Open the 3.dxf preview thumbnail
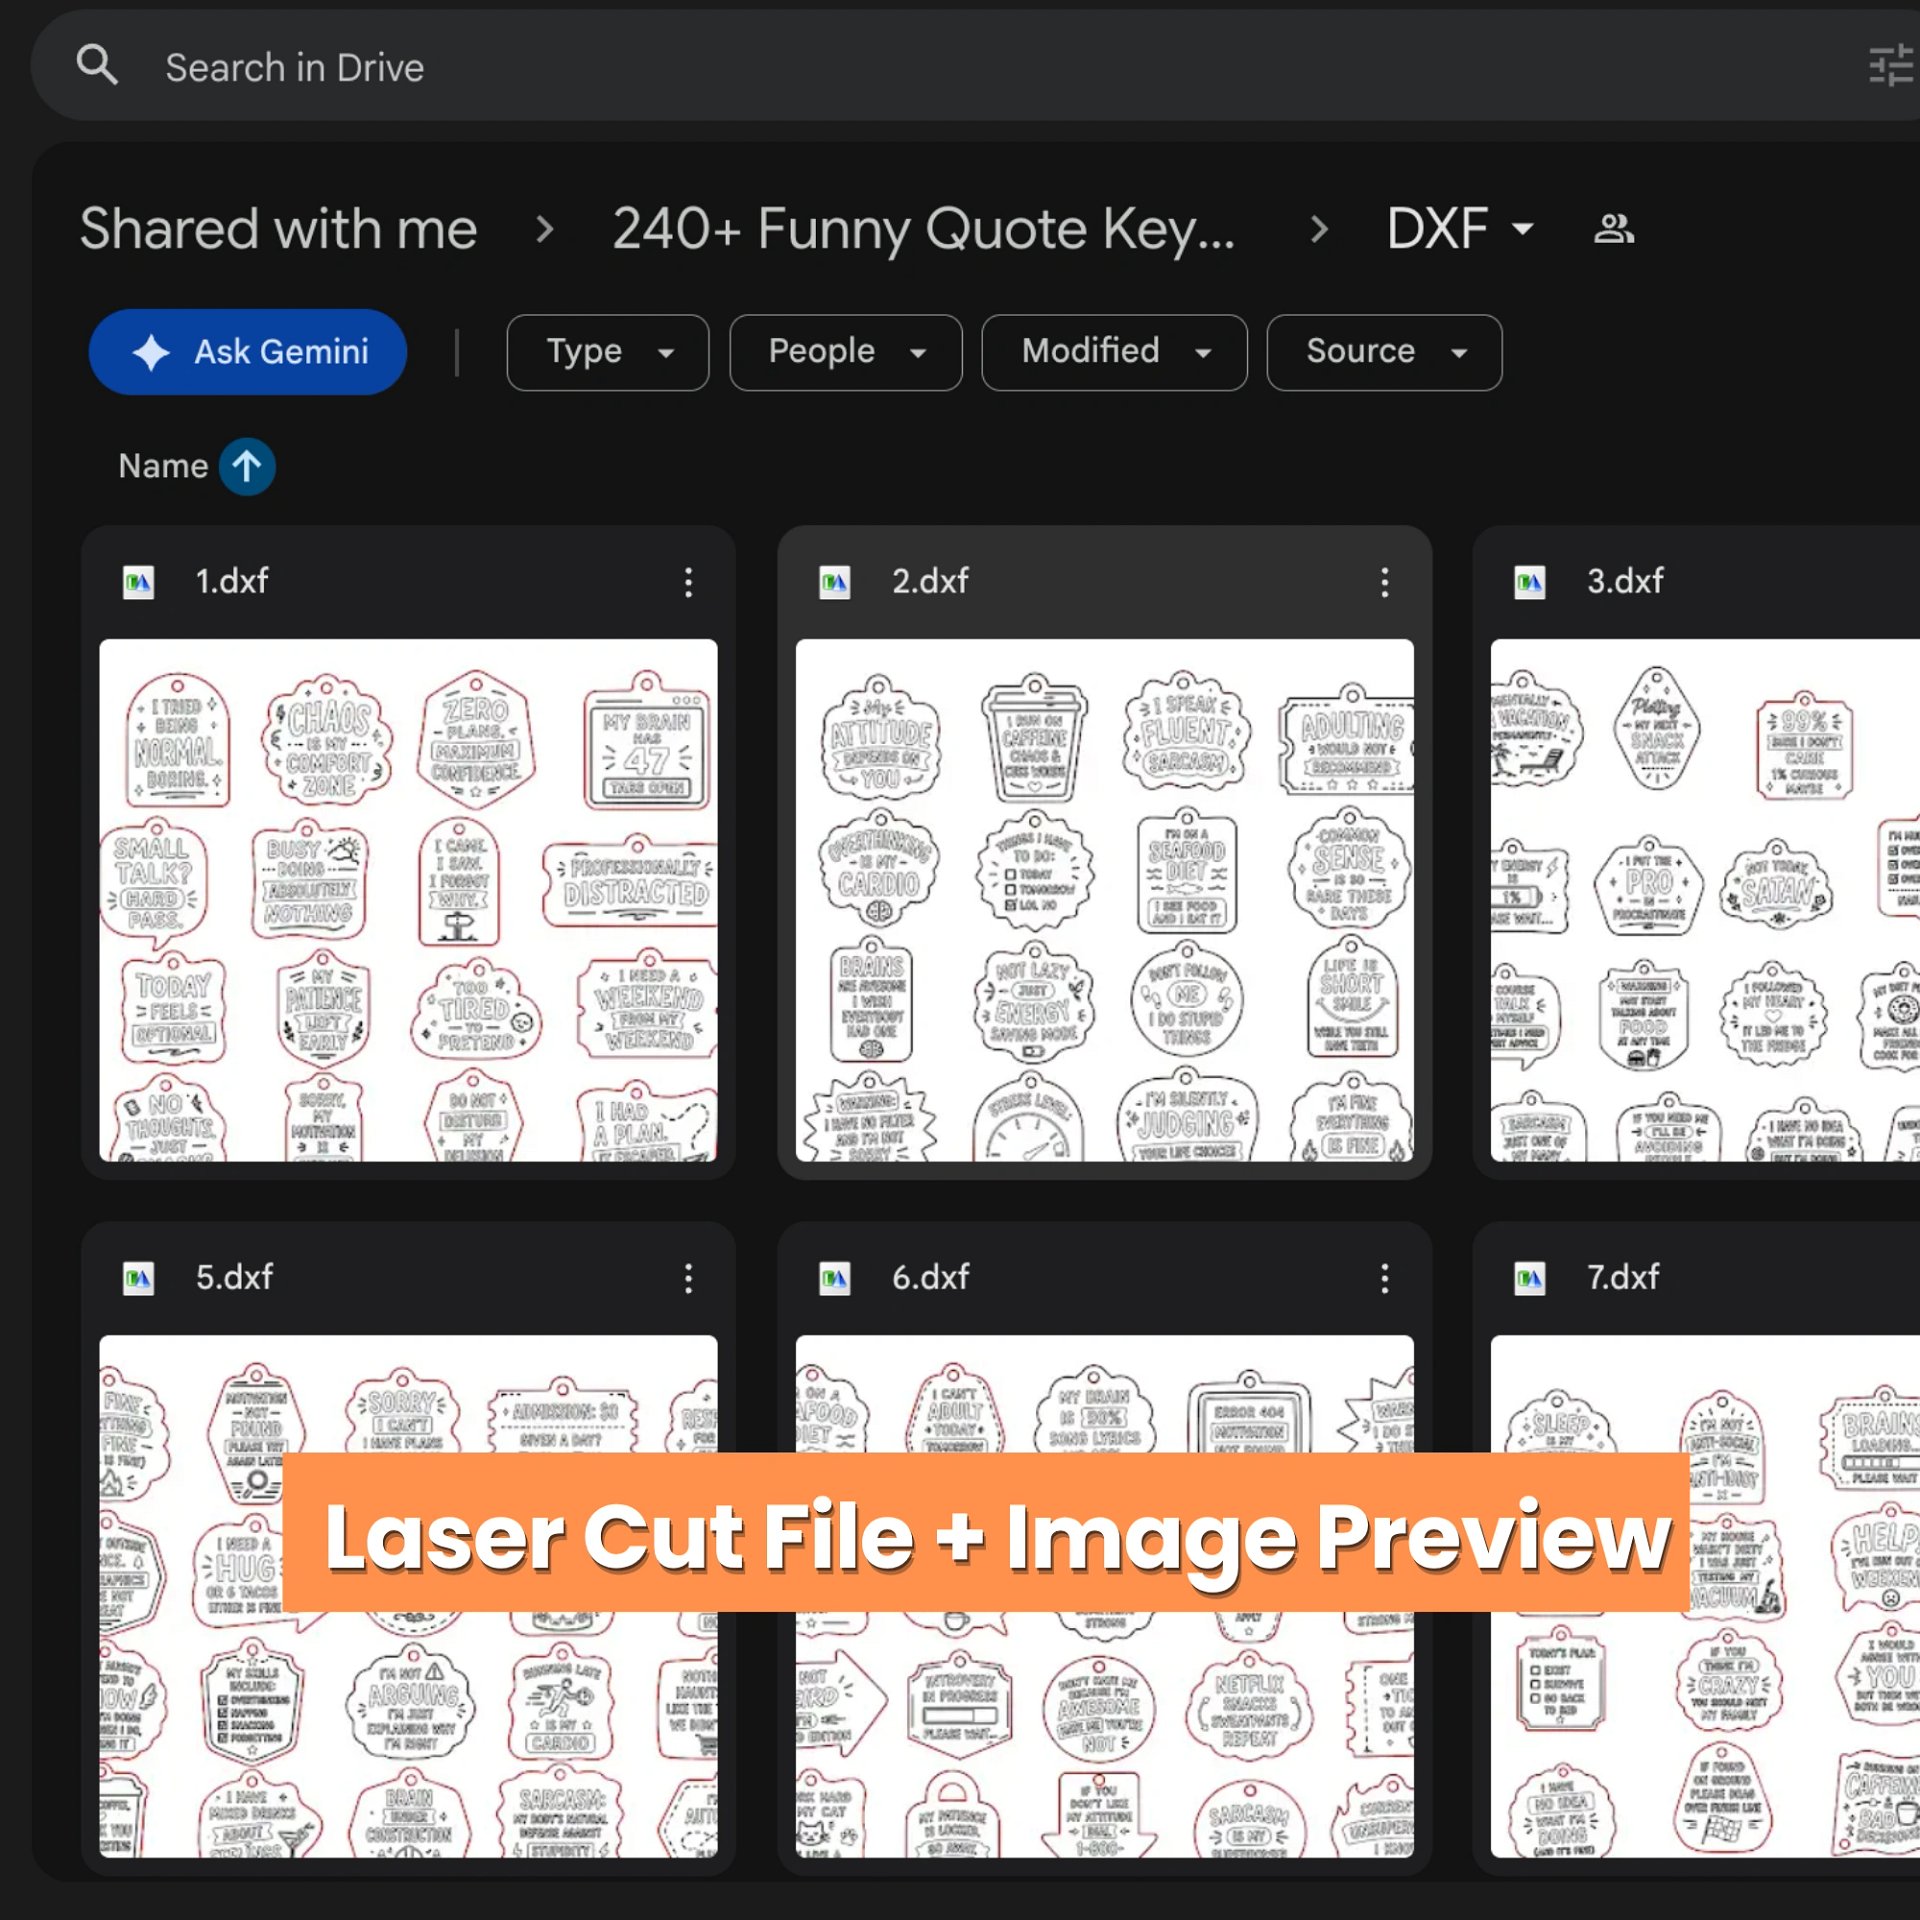 [1705, 900]
